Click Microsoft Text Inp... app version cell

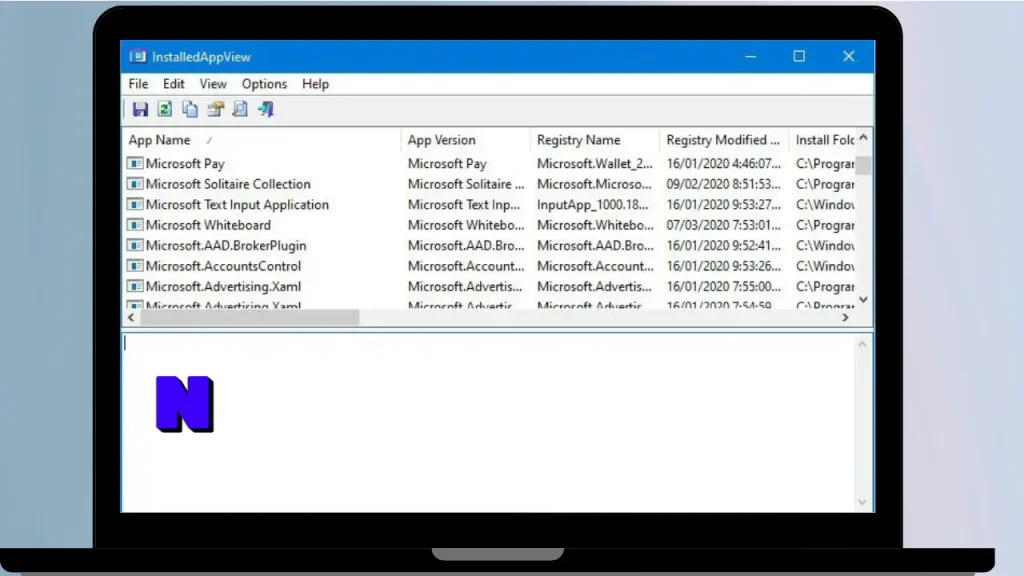pyautogui.click(x=464, y=204)
